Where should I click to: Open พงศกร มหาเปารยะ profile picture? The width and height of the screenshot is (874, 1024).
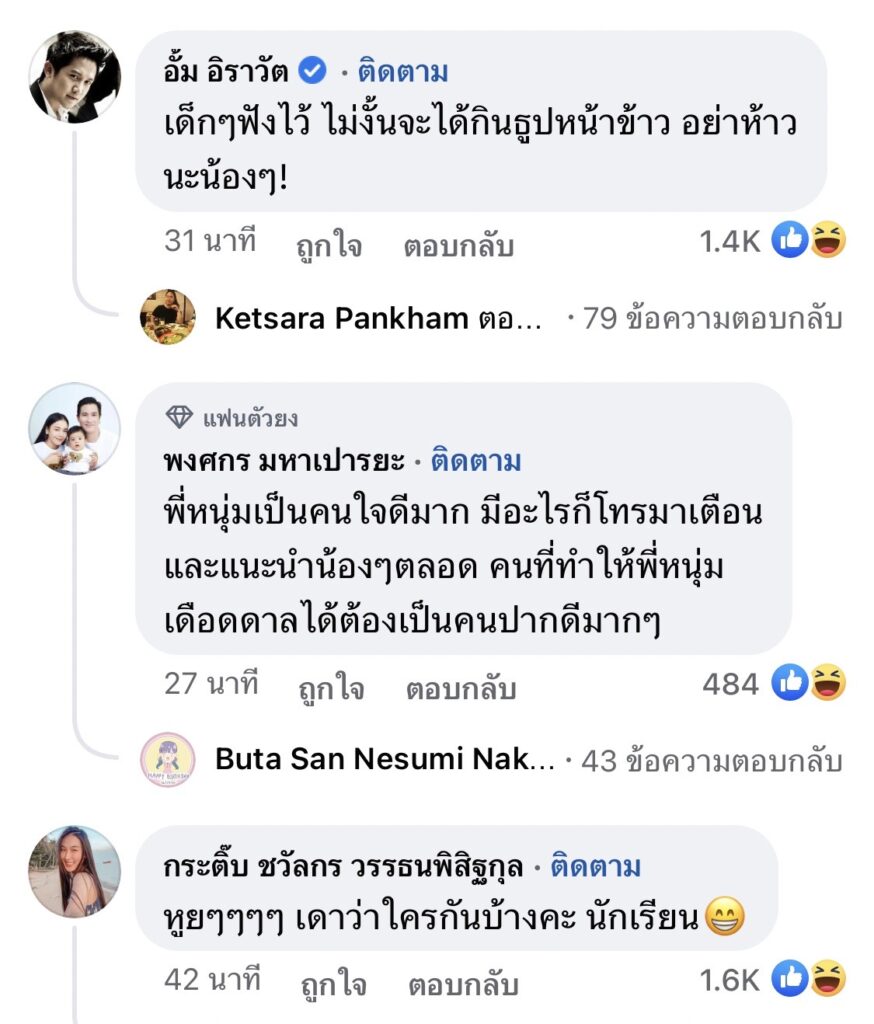74,429
